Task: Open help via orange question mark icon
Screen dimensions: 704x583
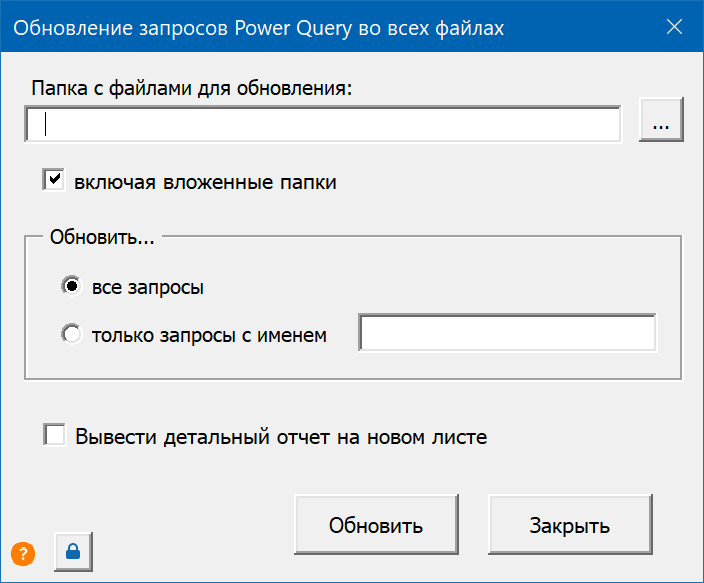Action: click(23, 554)
